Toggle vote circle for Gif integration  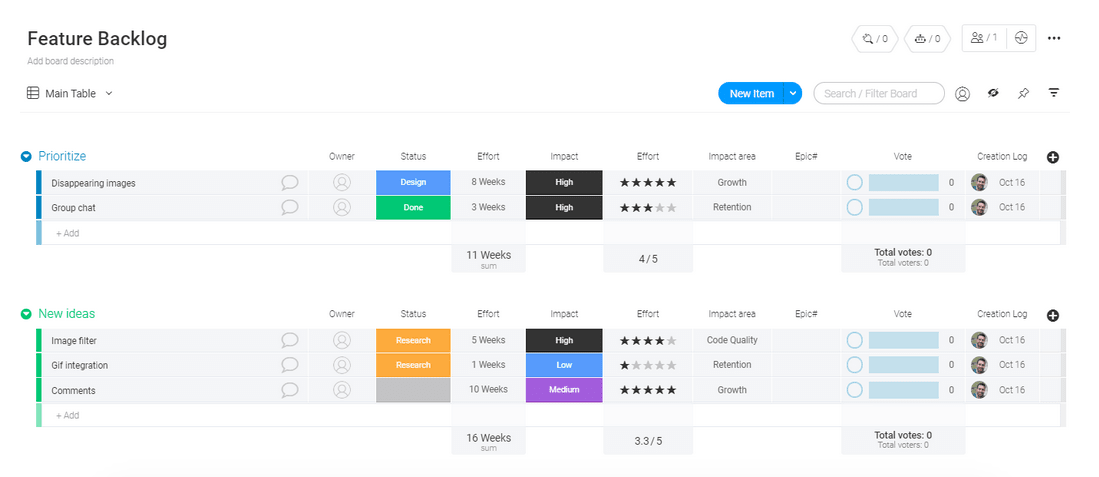(854, 365)
